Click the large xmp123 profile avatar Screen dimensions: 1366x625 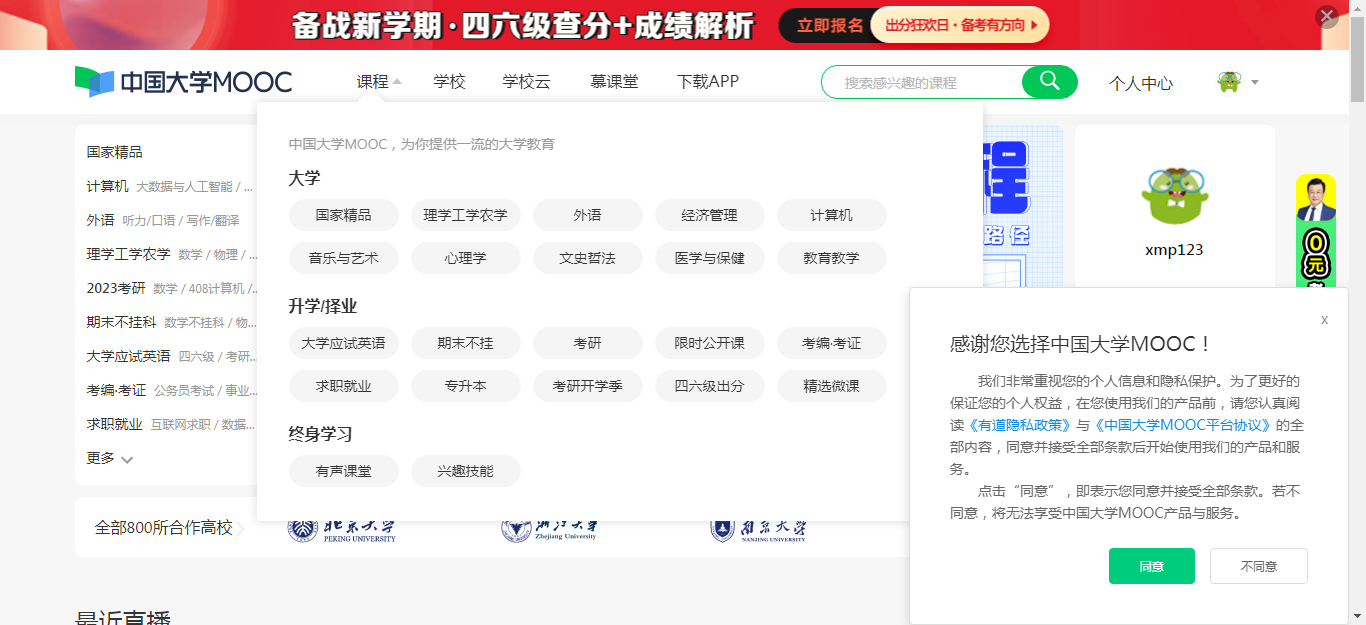tap(1174, 195)
